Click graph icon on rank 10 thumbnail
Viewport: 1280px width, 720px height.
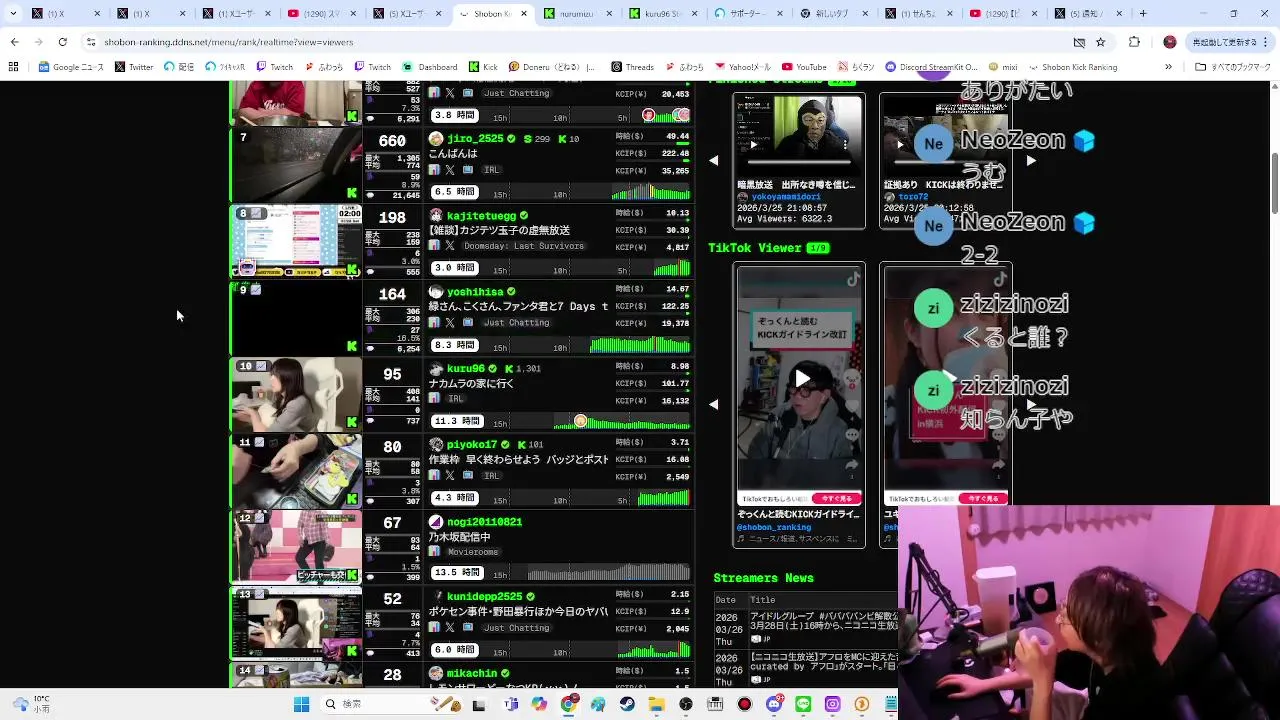point(261,366)
